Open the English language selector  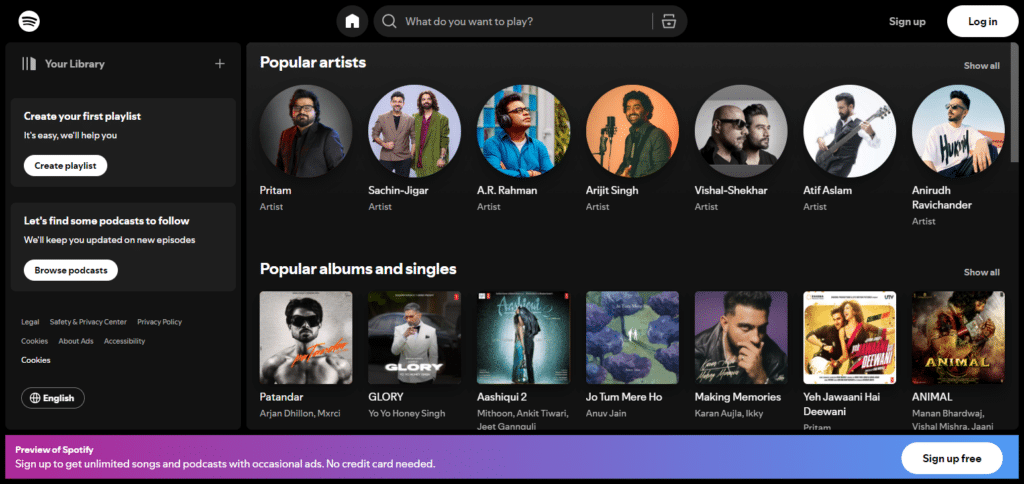click(53, 398)
